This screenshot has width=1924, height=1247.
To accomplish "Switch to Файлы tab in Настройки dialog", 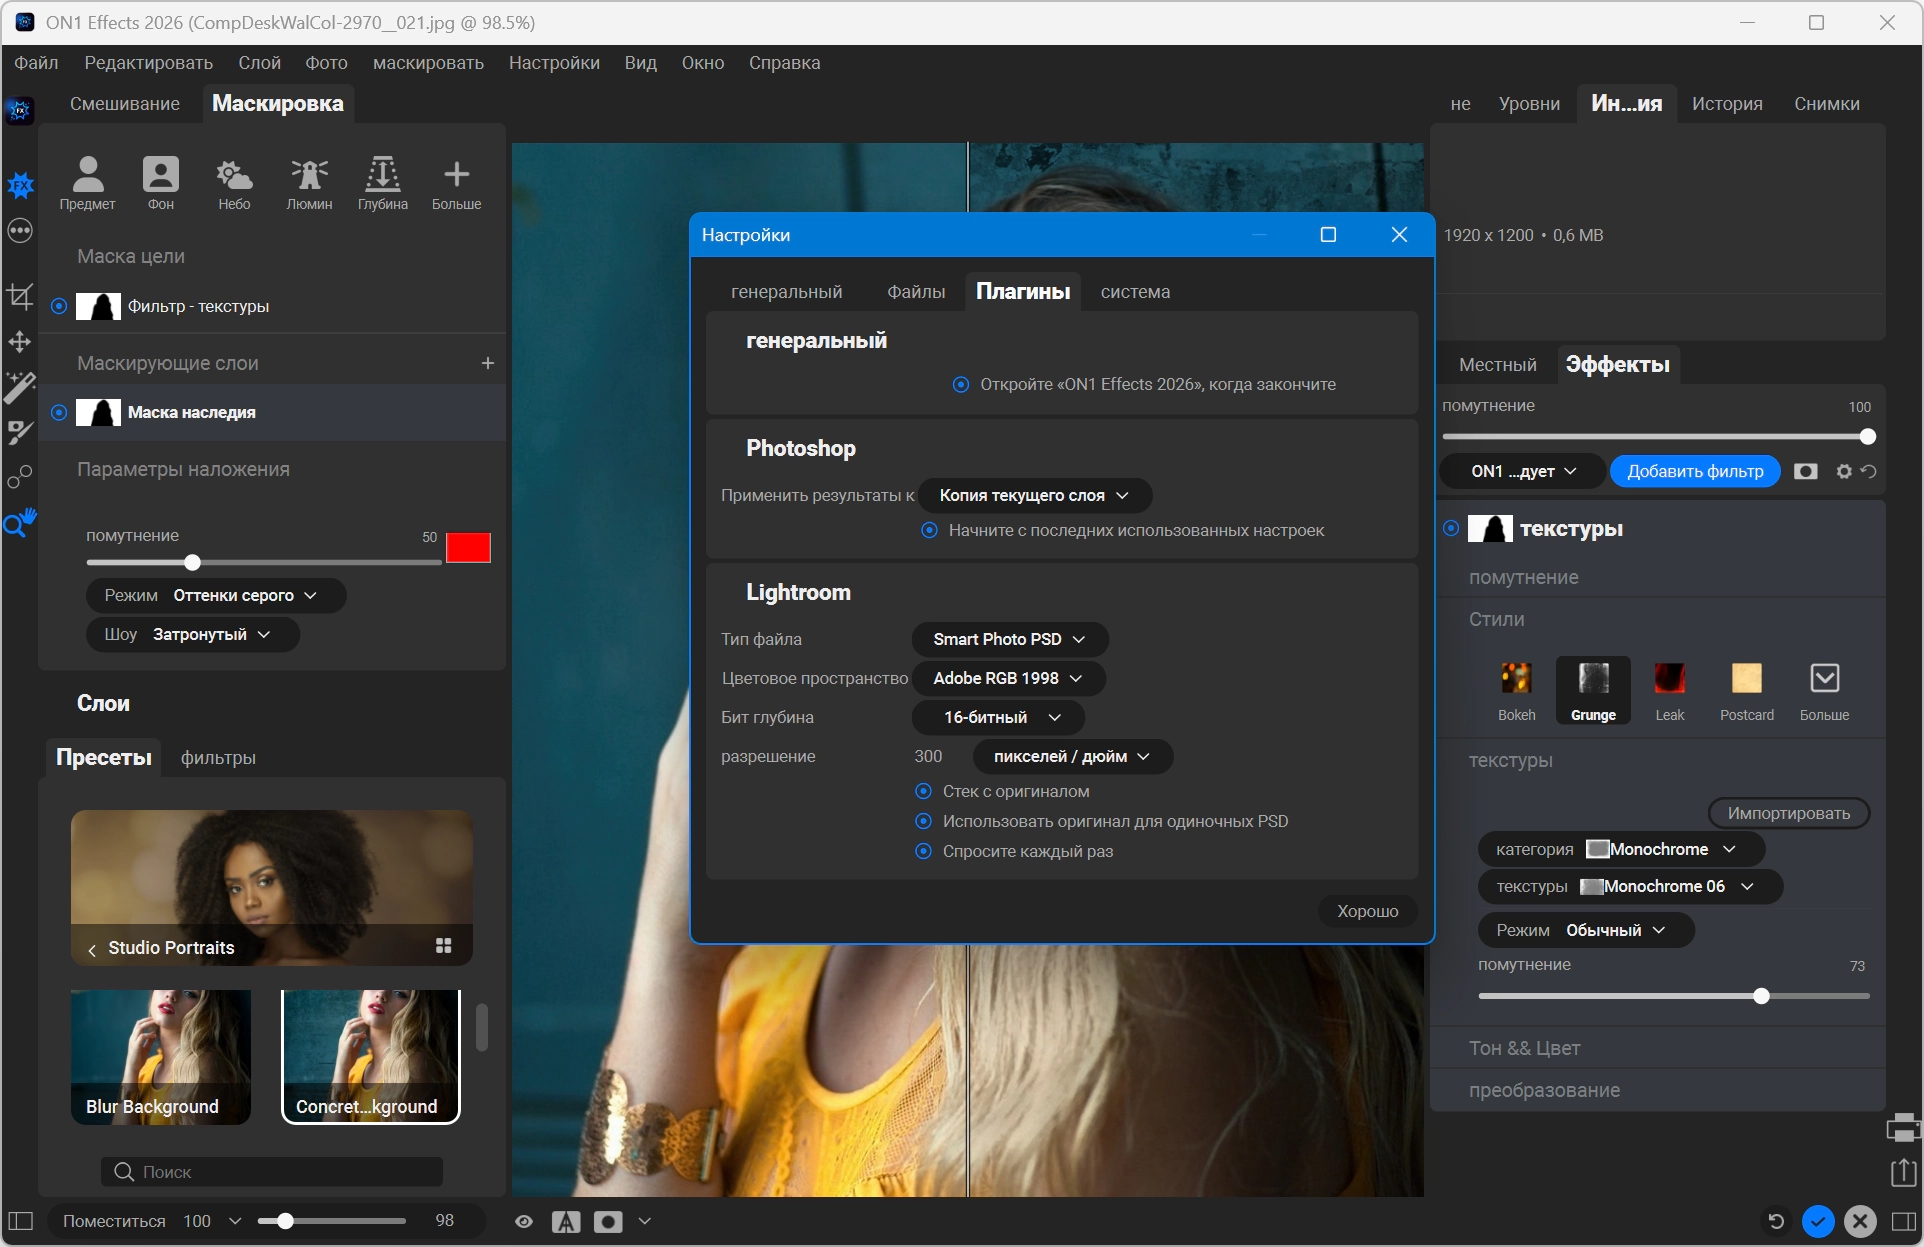I will tap(916, 292).
